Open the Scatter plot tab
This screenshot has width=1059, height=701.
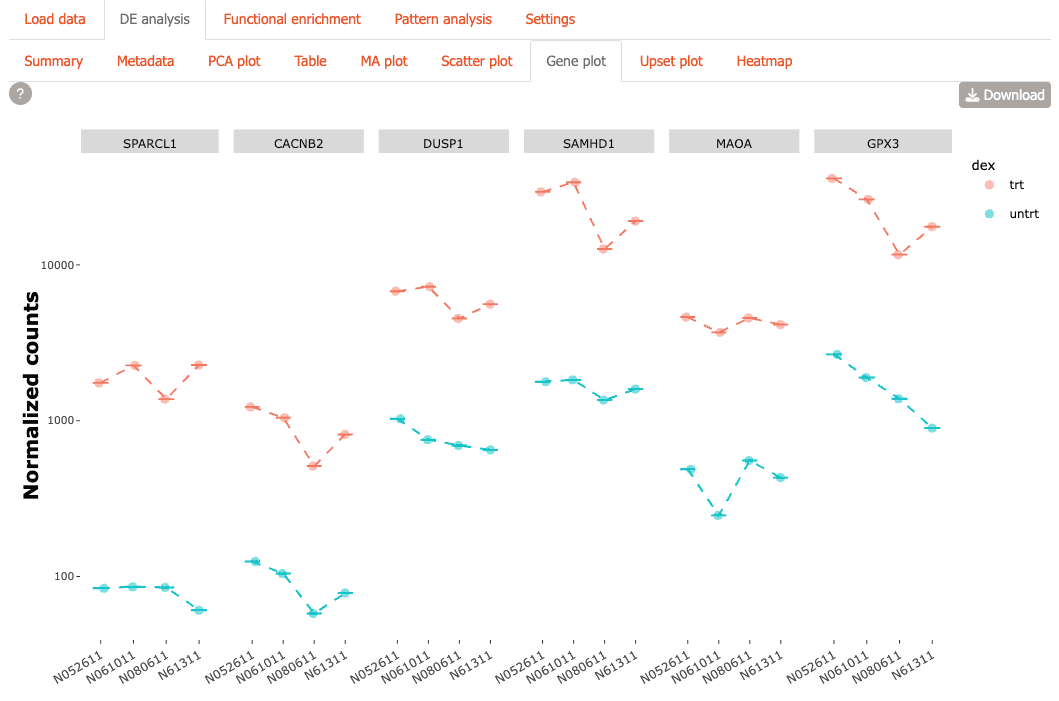point(477,61)
